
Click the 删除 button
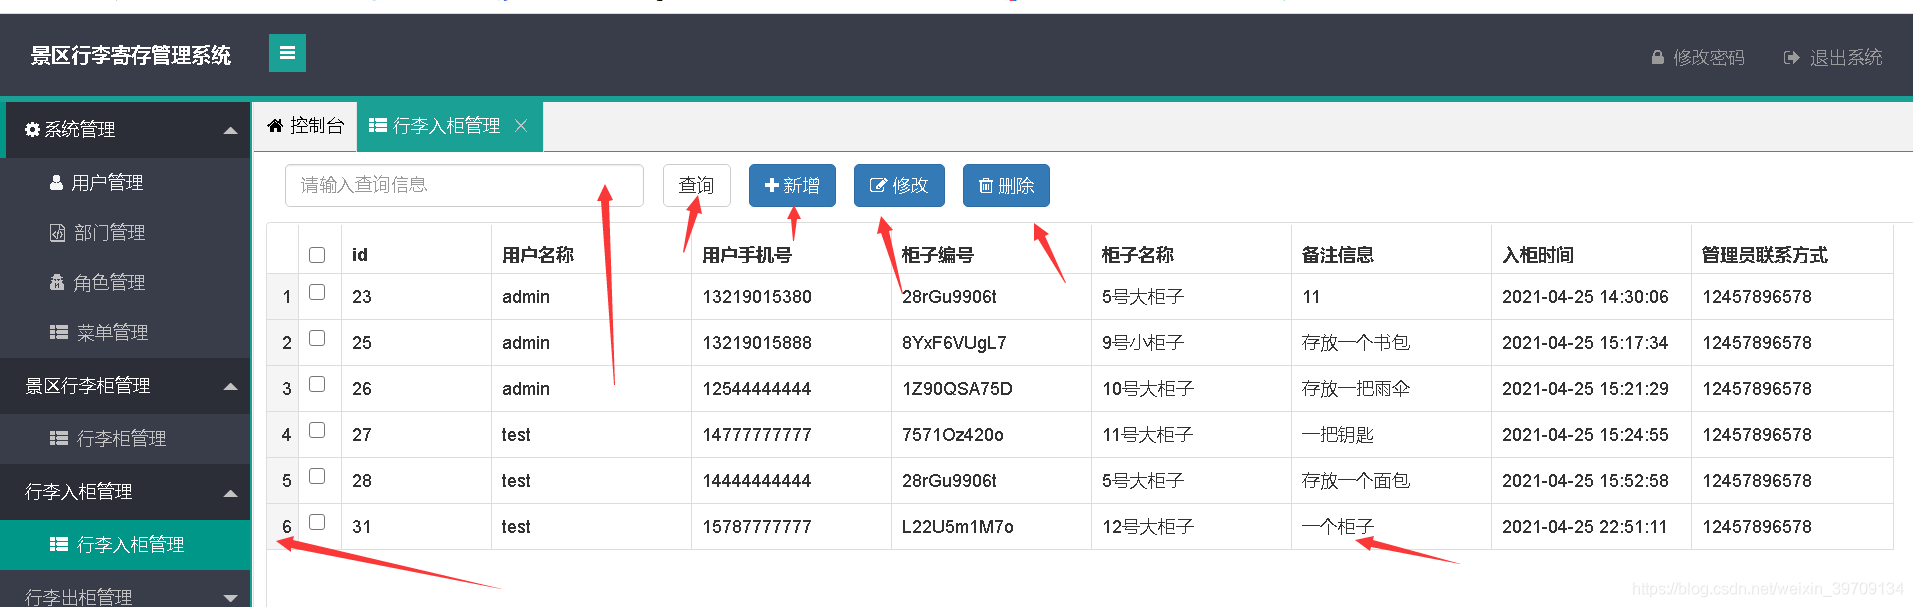(x=1006, y=186)
